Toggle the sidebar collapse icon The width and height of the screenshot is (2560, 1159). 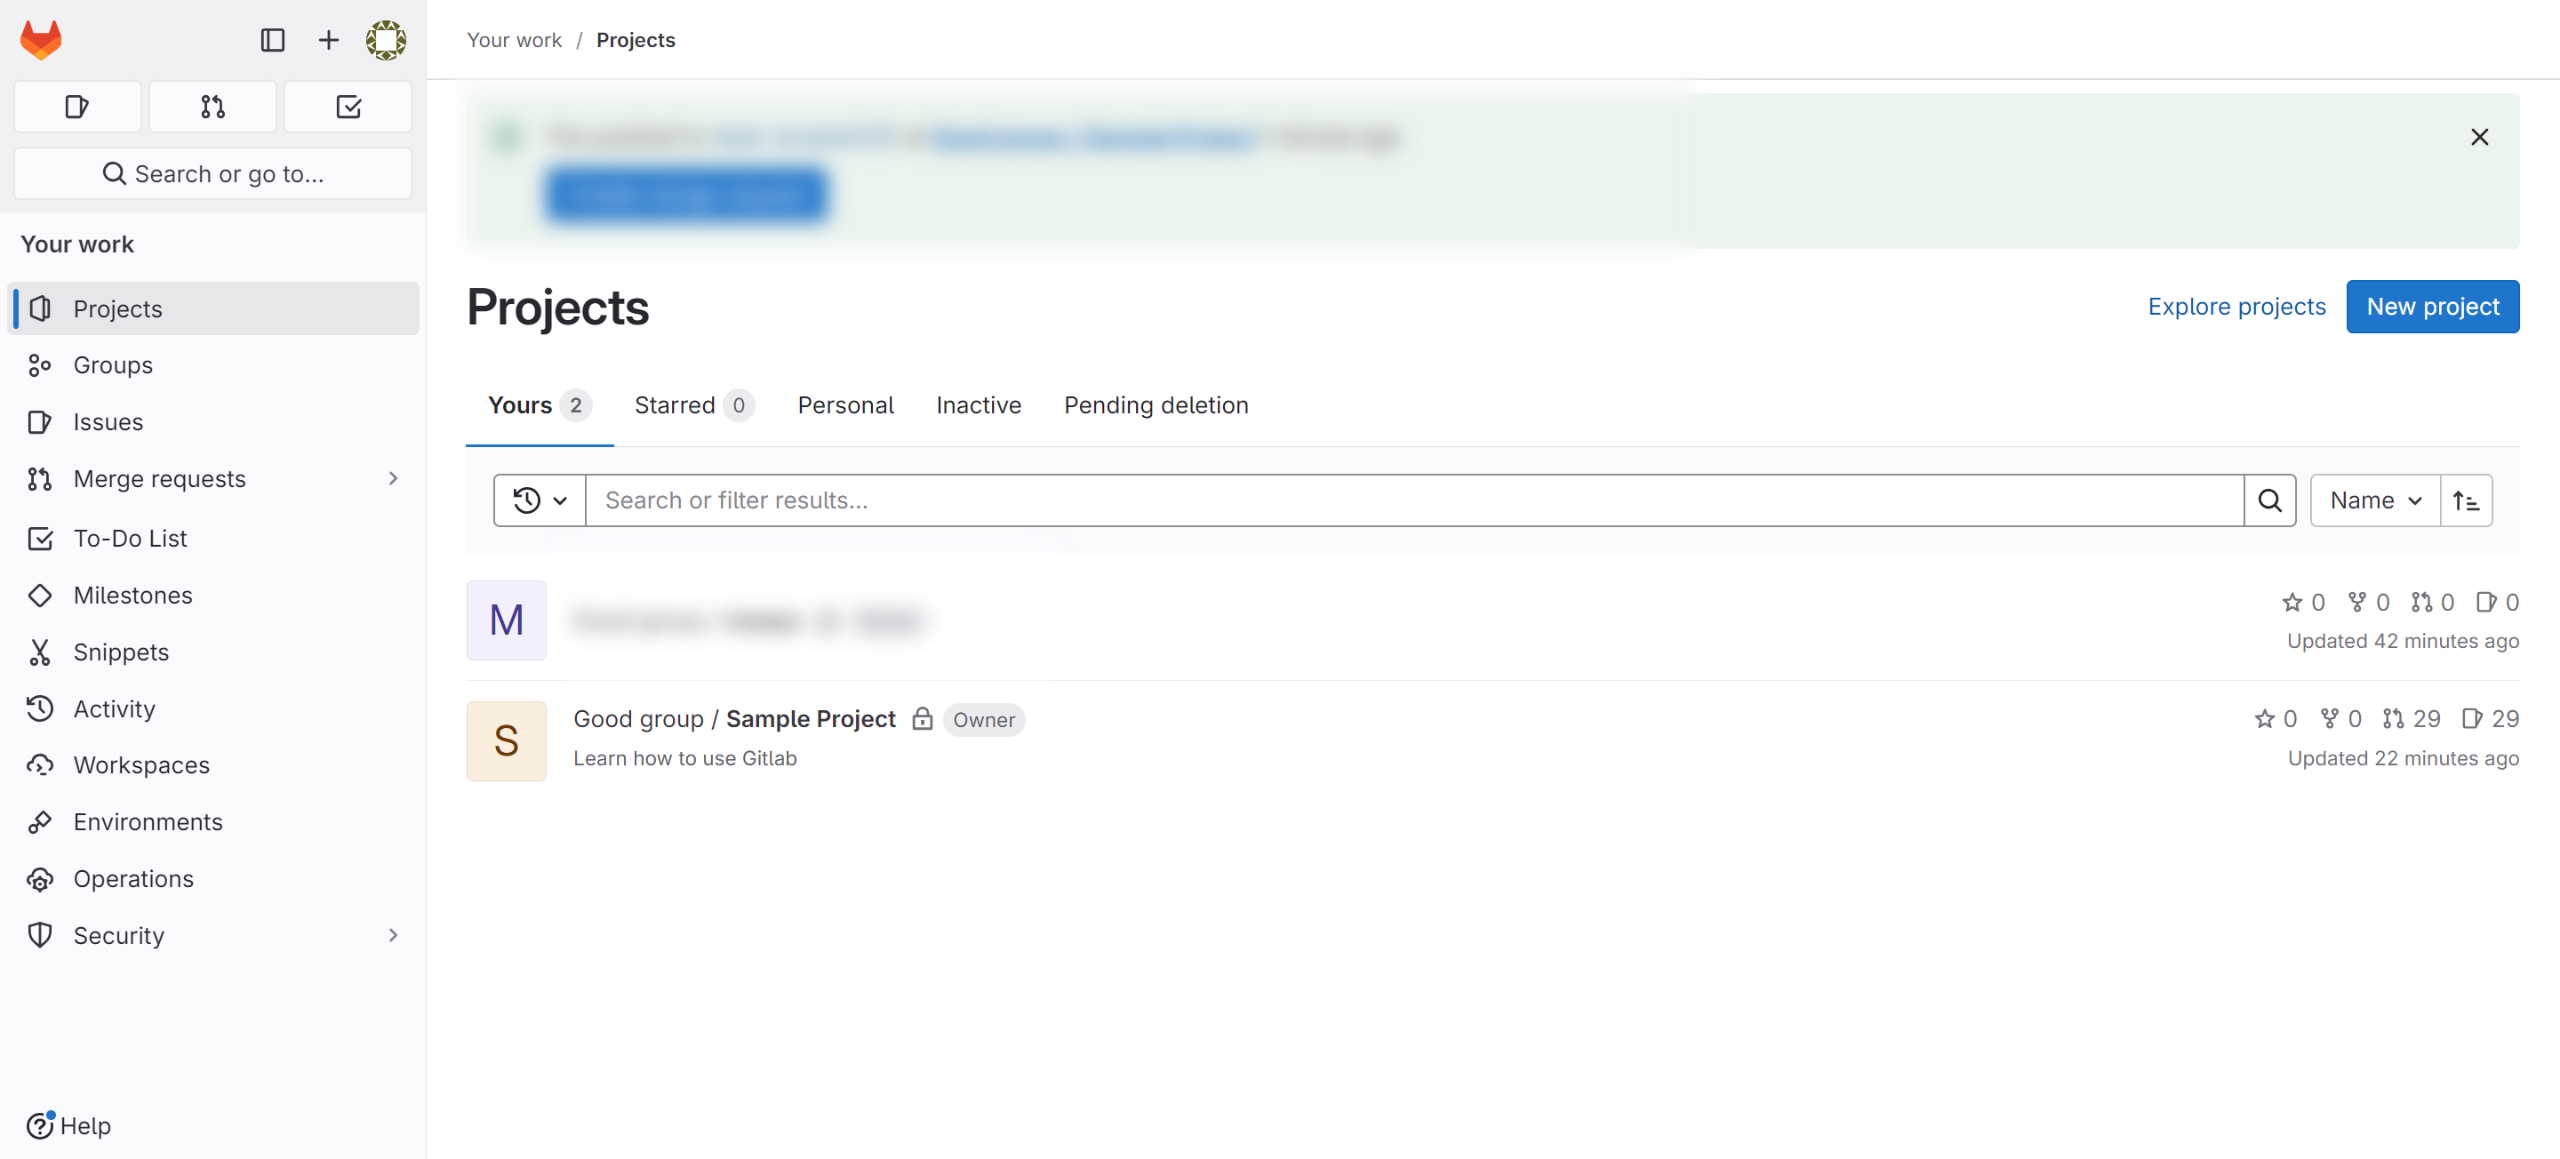[272, 40]
